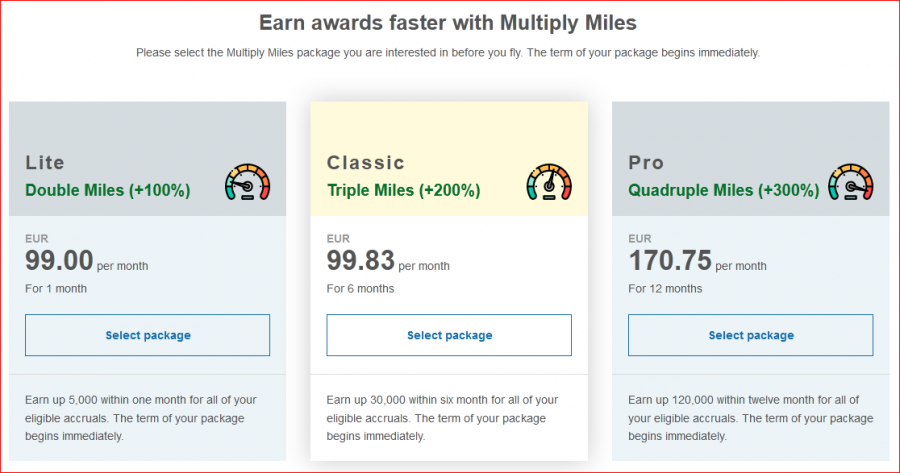Viewport: 900px width, 473px height.
Task: Click the Lite plan title
Action: tap(45, 162)
